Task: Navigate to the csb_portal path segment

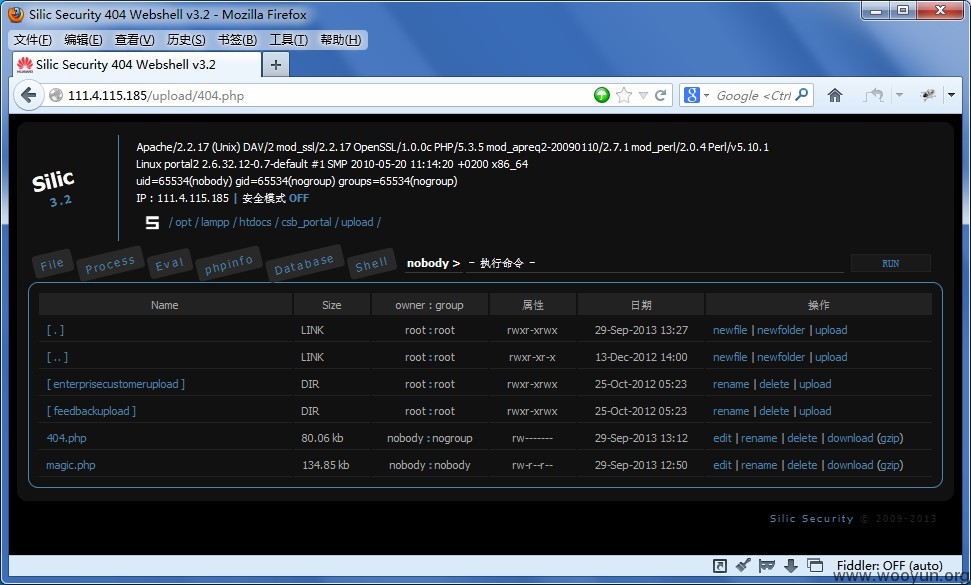Action: (x=307, y=222)
